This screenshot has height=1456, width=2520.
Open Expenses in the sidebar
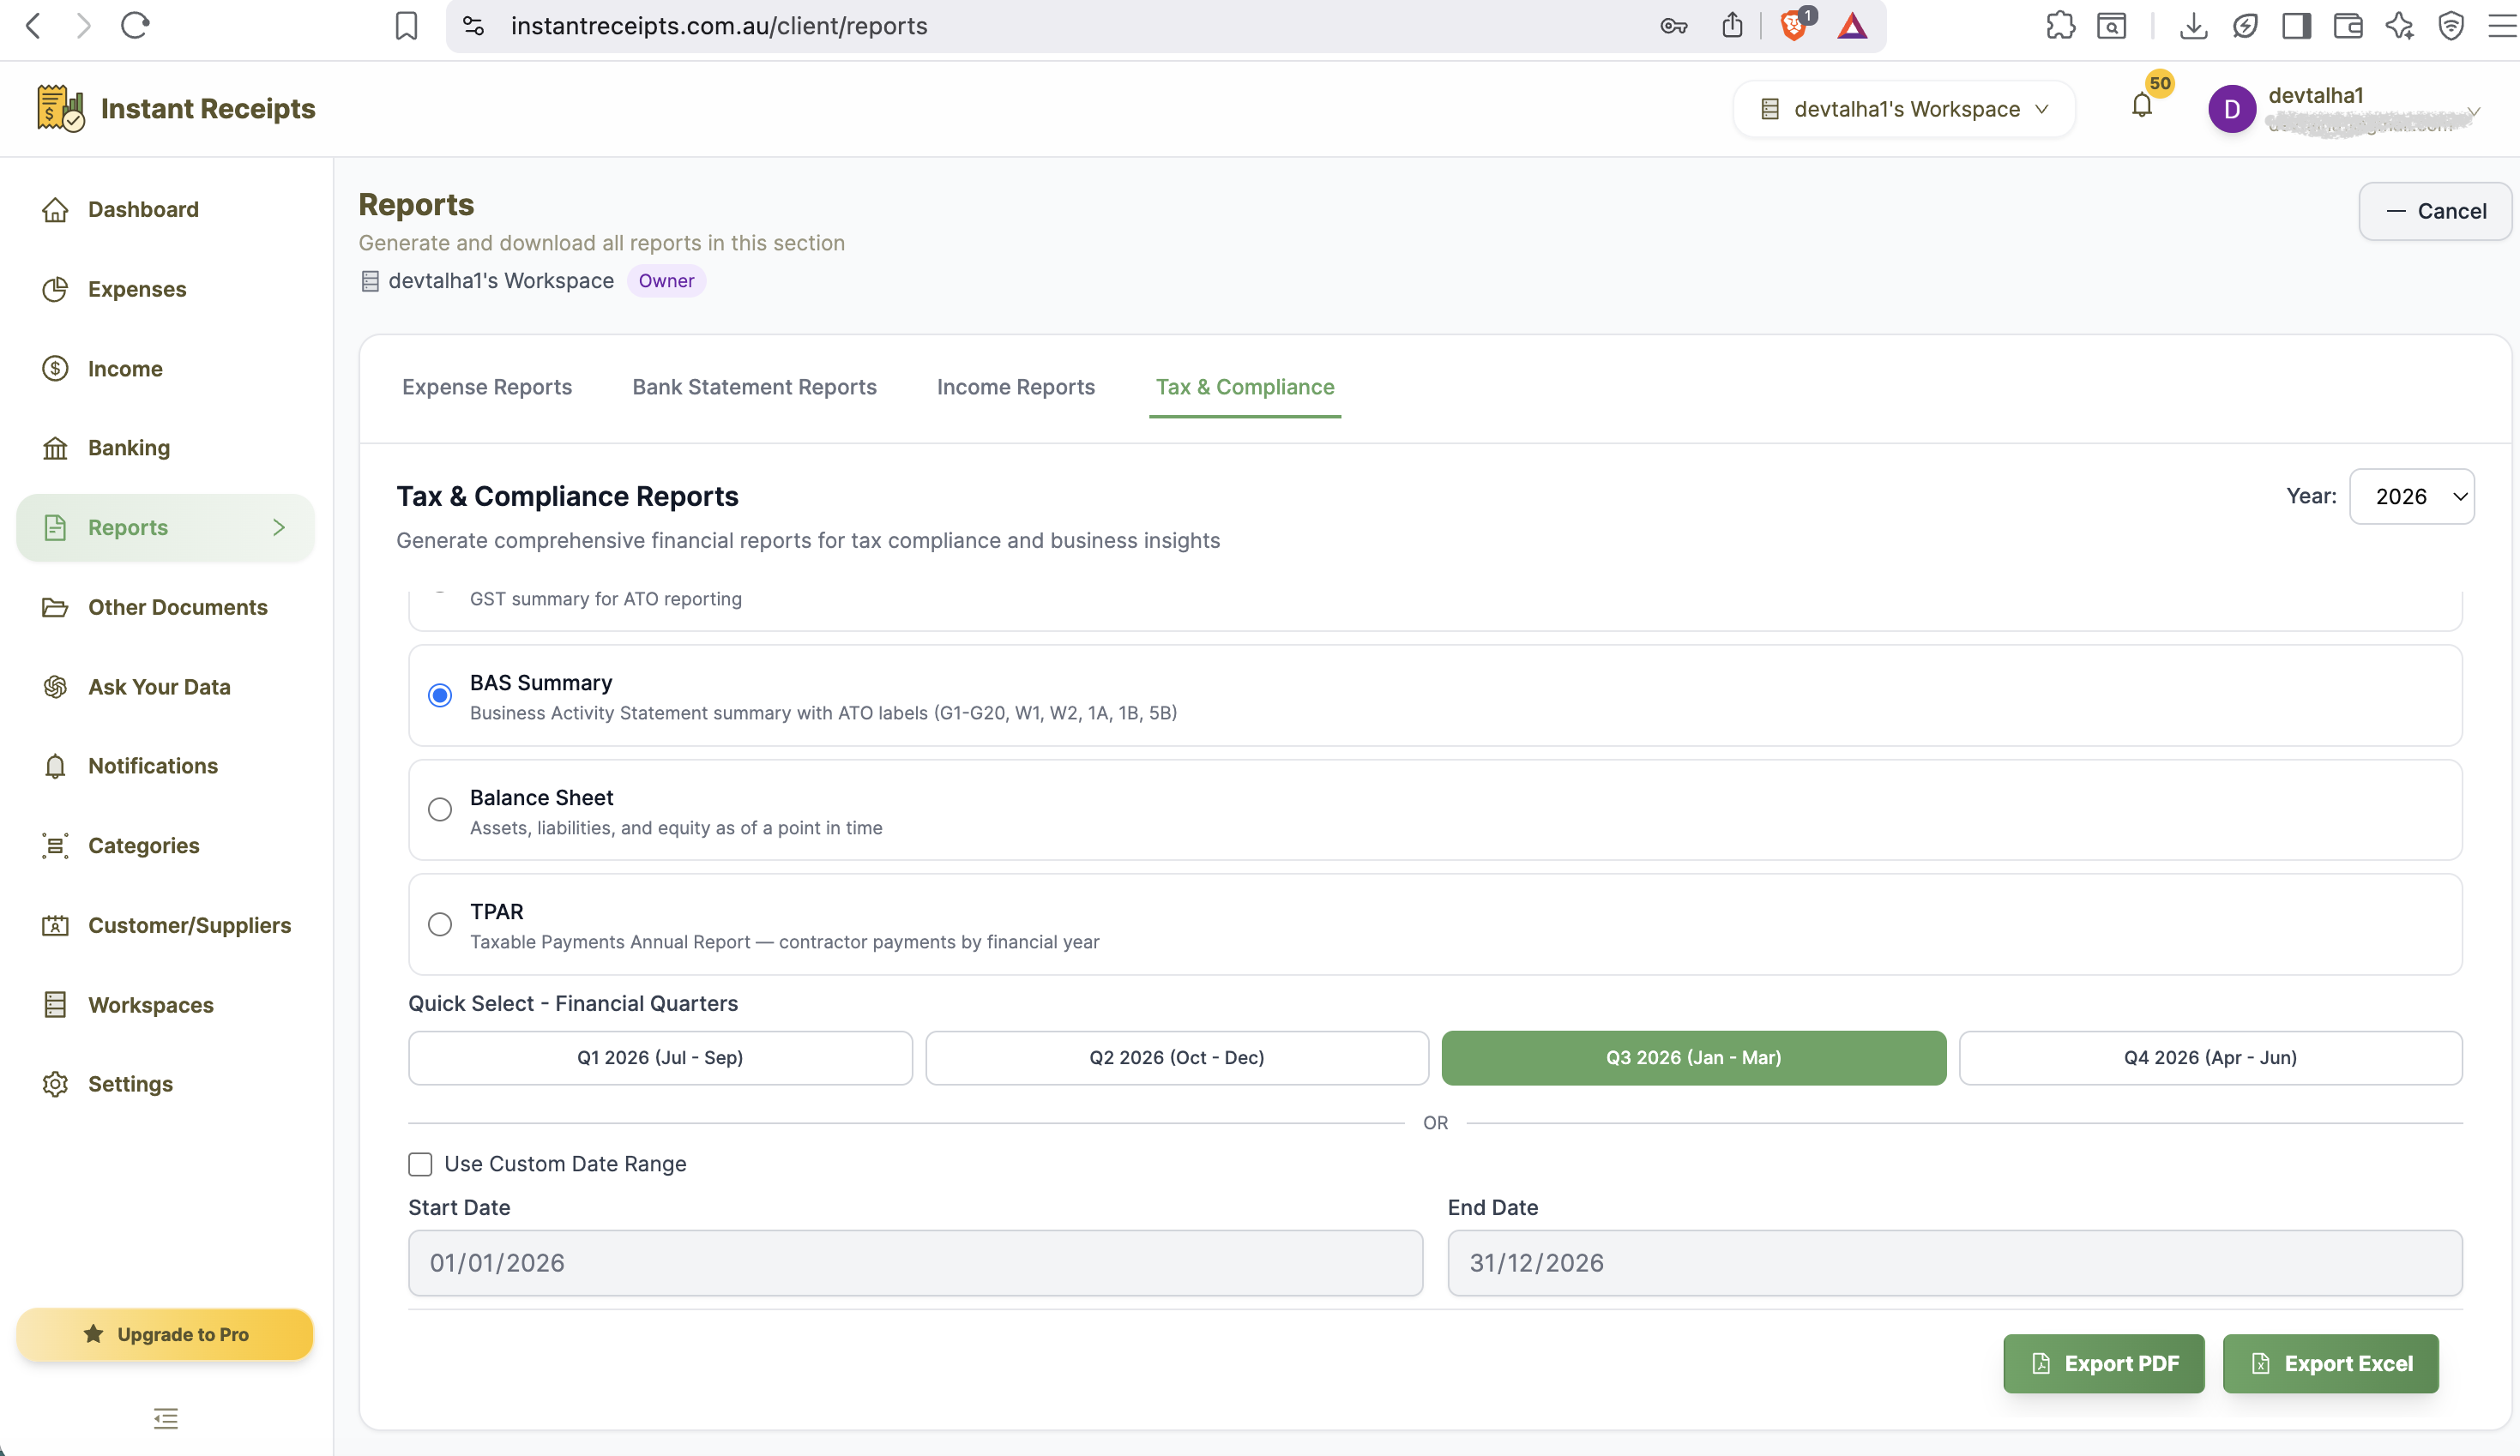[165, 289]
